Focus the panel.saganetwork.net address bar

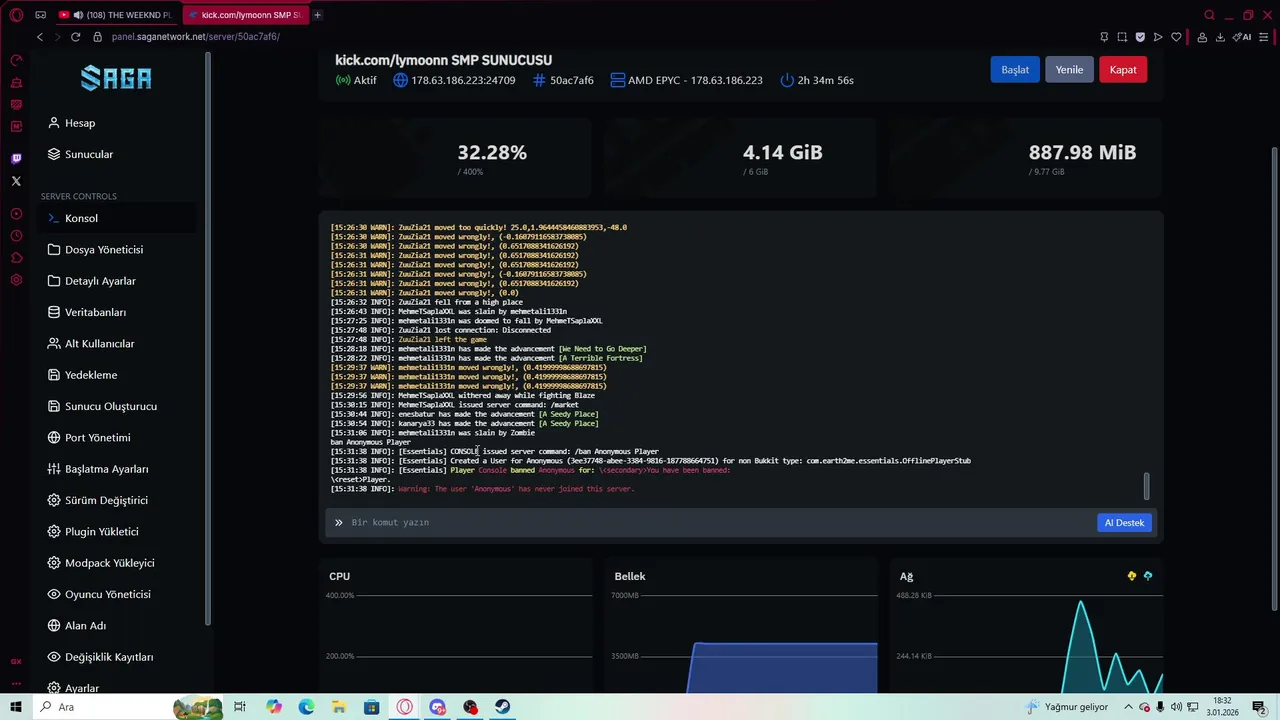click(195, 37)
